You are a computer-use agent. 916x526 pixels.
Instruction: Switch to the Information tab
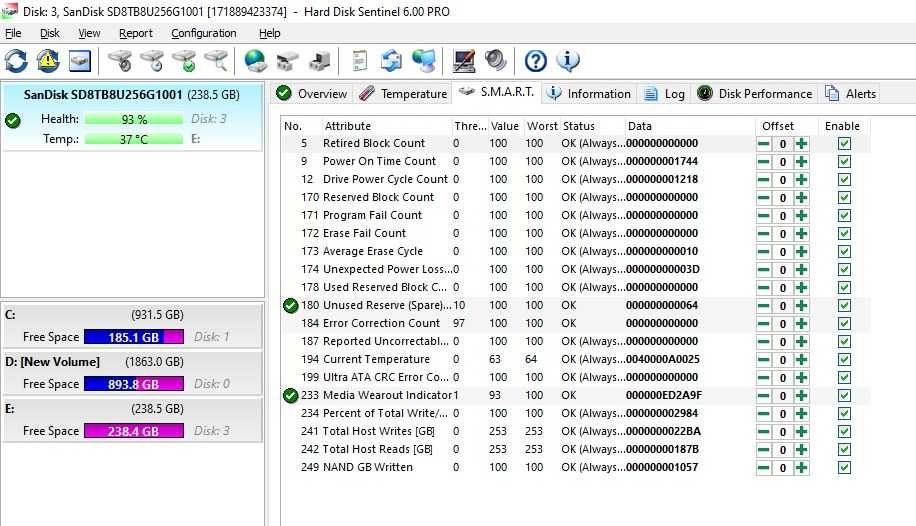coord(589,94)
